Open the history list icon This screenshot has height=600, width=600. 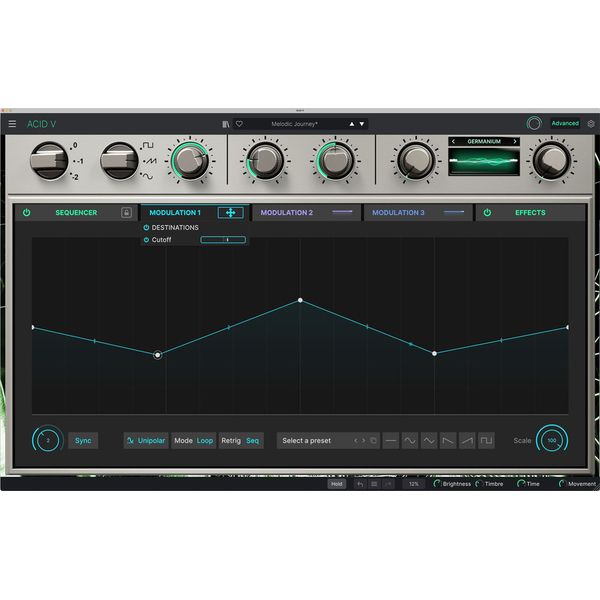coord(374,484)
